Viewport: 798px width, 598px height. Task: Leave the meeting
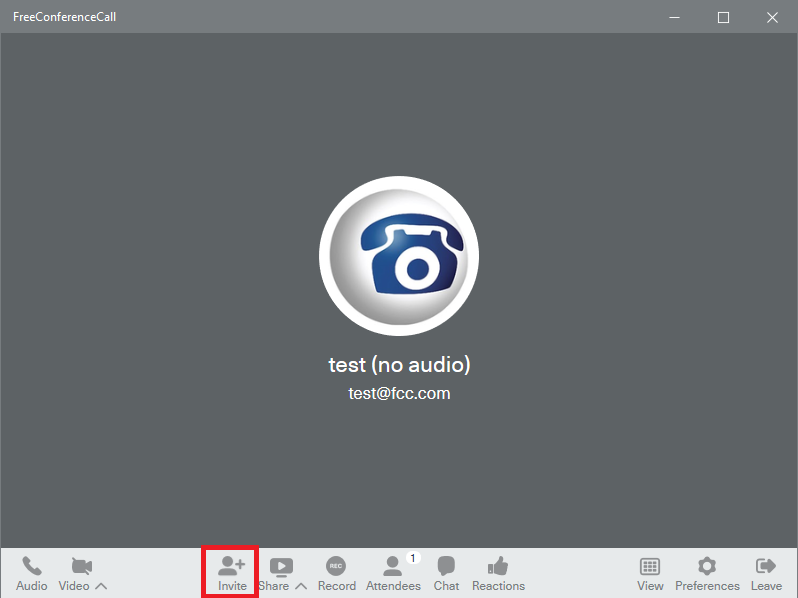pos(766,567)
